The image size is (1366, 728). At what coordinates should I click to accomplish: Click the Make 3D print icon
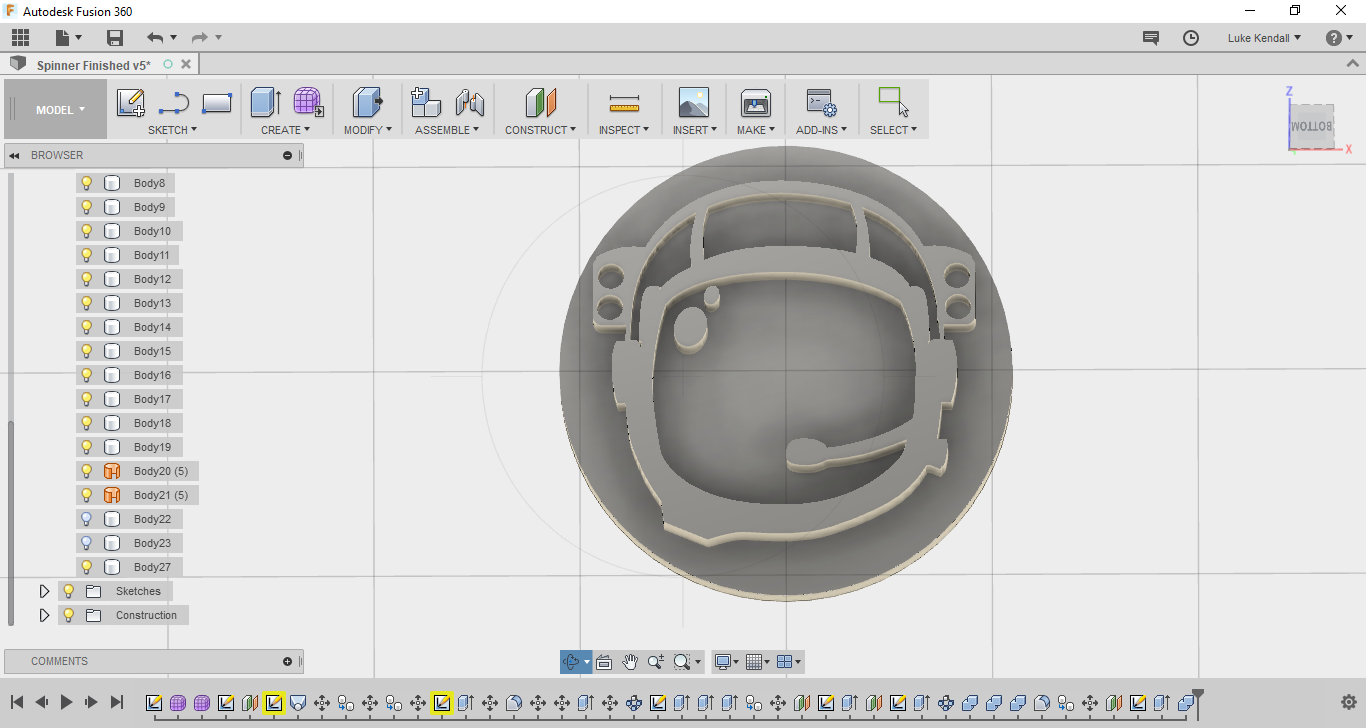755,102
